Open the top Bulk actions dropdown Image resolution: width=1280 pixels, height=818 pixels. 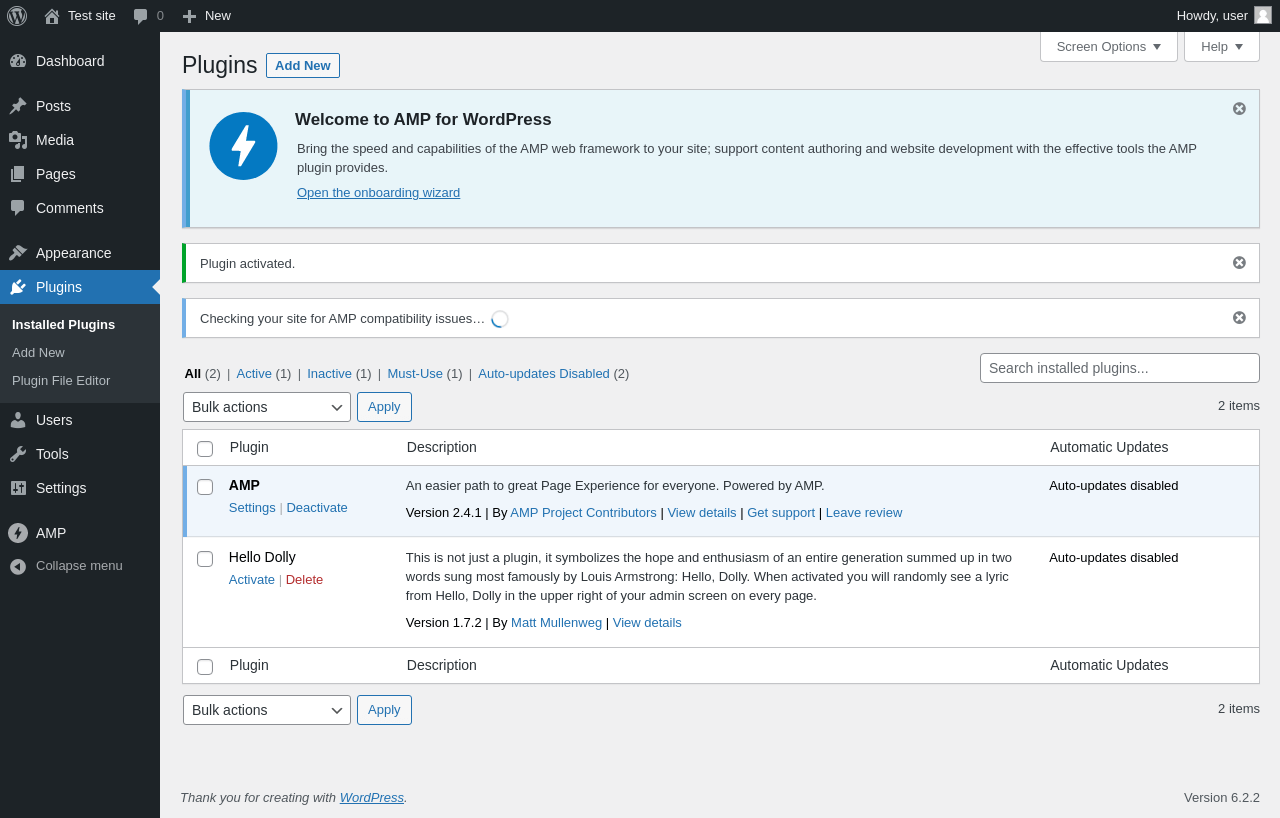point(267,407)
